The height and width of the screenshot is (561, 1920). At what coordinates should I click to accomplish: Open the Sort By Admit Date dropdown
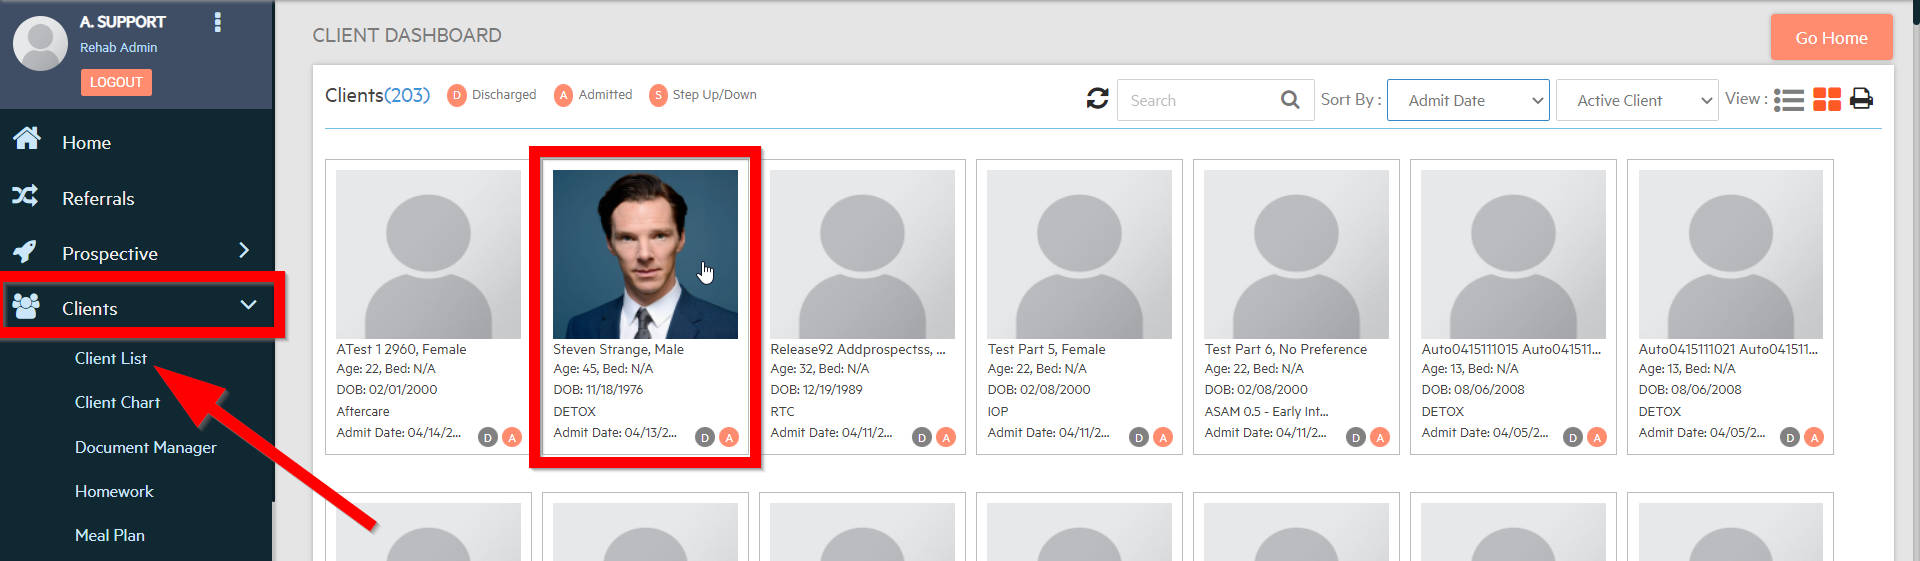pos(1468,100)
